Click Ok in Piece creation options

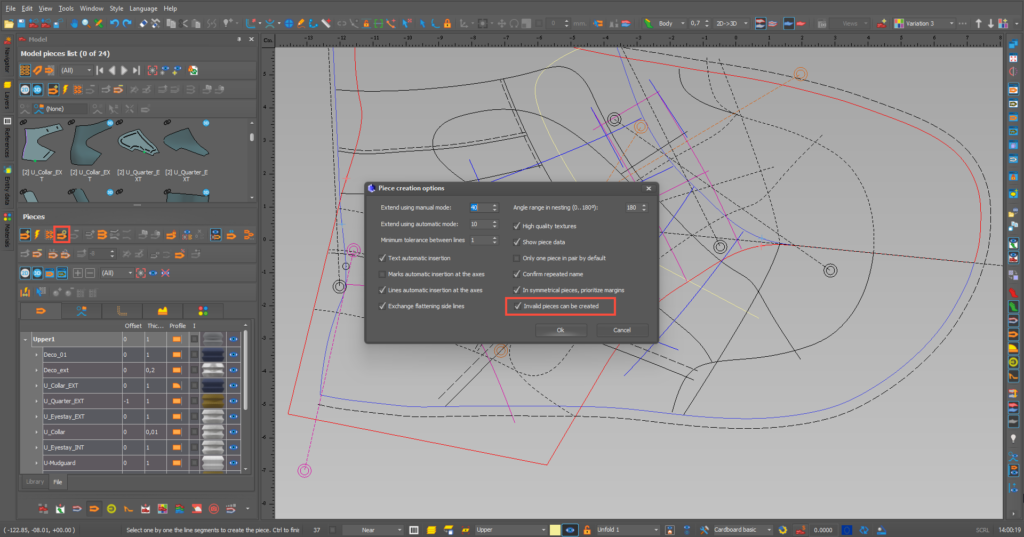(x=560, y=330)
